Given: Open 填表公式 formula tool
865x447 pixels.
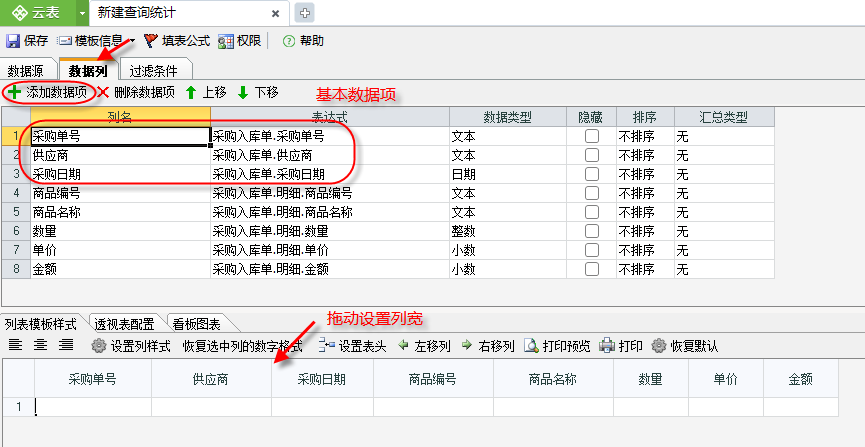Looking at the screenshot, I should (177, 41).
